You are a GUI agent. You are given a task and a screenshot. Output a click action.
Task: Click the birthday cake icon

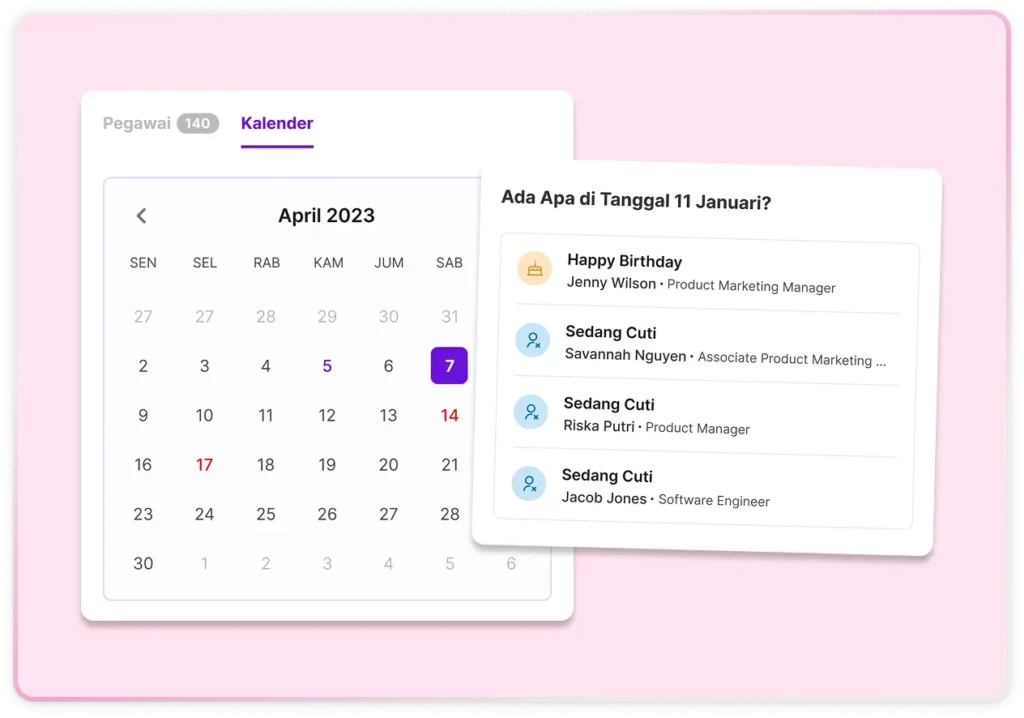(534, 268)
